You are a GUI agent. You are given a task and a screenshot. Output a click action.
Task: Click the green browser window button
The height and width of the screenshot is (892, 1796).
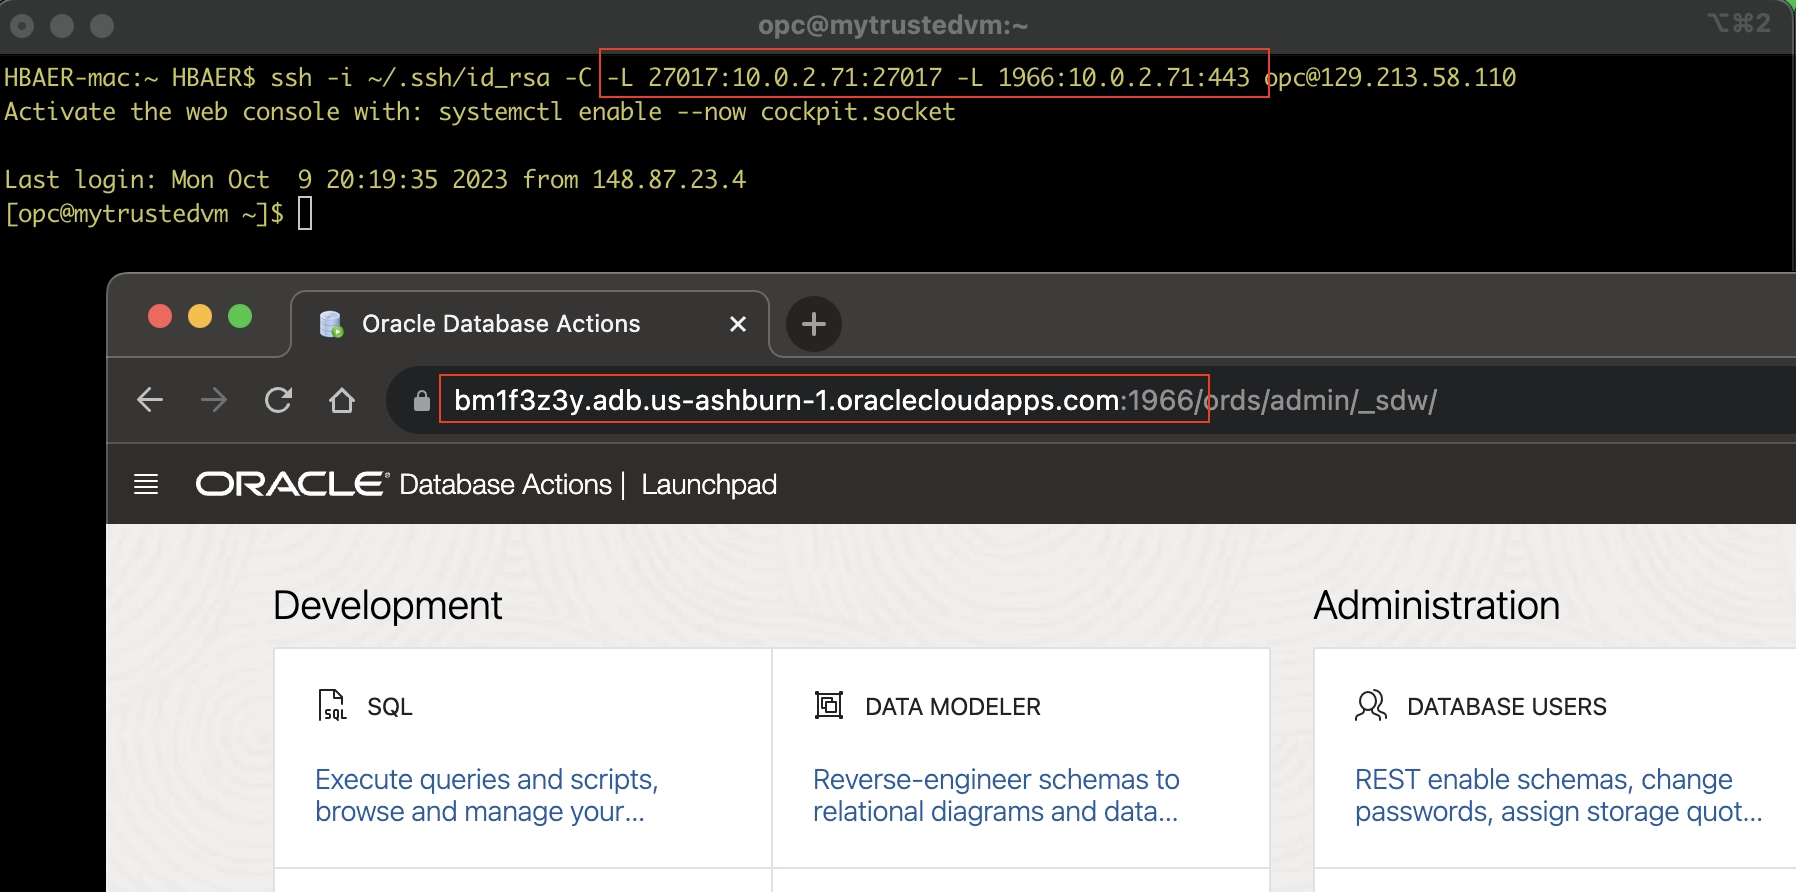pyautogui.click(x=240, y=317)
